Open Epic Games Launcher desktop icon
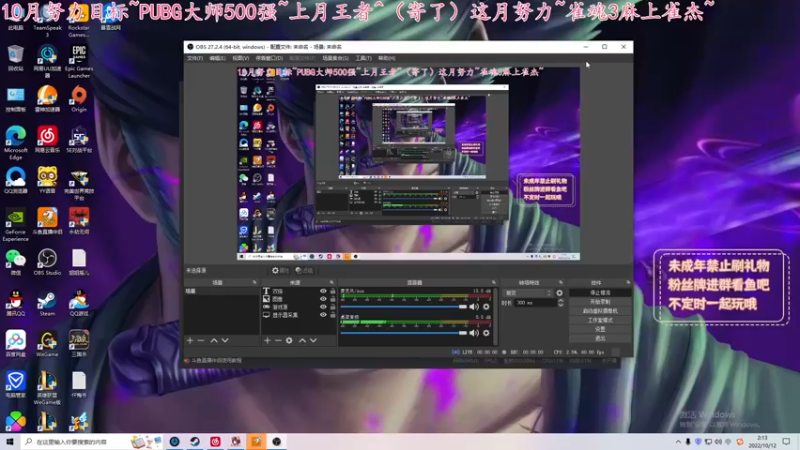The image size is (800, 450). [x=79, y=61]
